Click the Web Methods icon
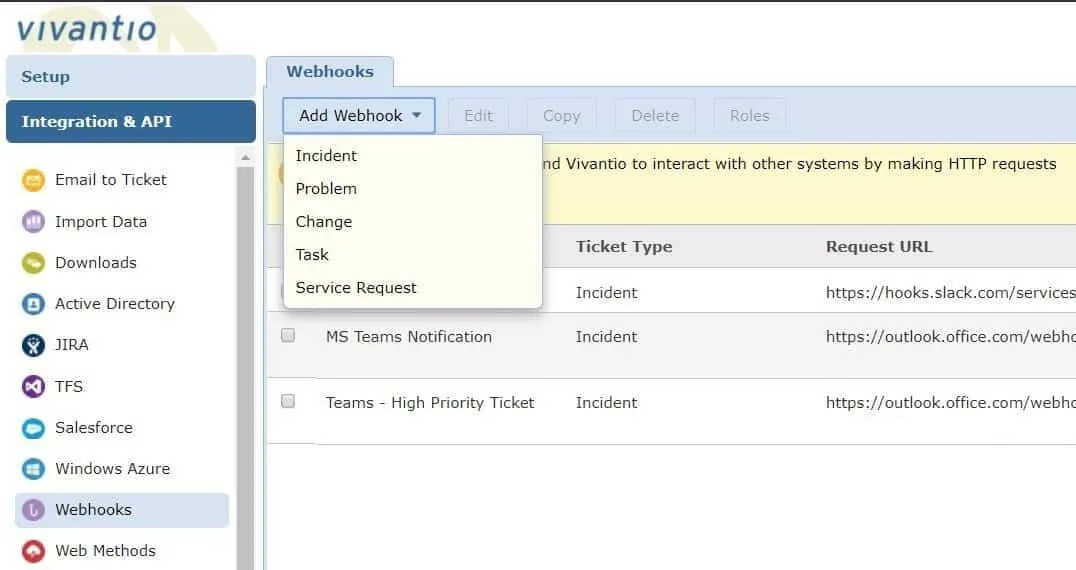This screenshot has width=1076, height=570. (x=33, y=551)
